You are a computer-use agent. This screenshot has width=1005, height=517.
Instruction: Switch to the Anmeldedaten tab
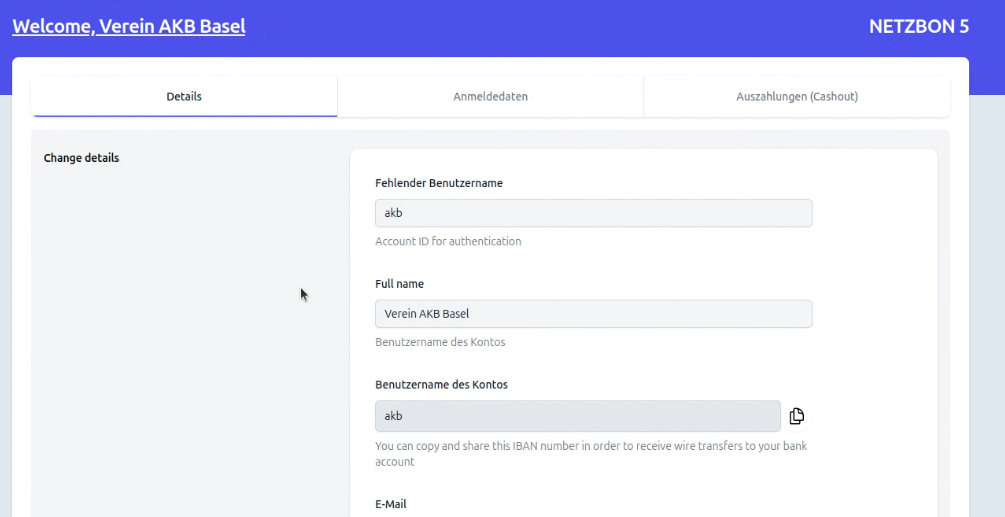pos(490,97)
